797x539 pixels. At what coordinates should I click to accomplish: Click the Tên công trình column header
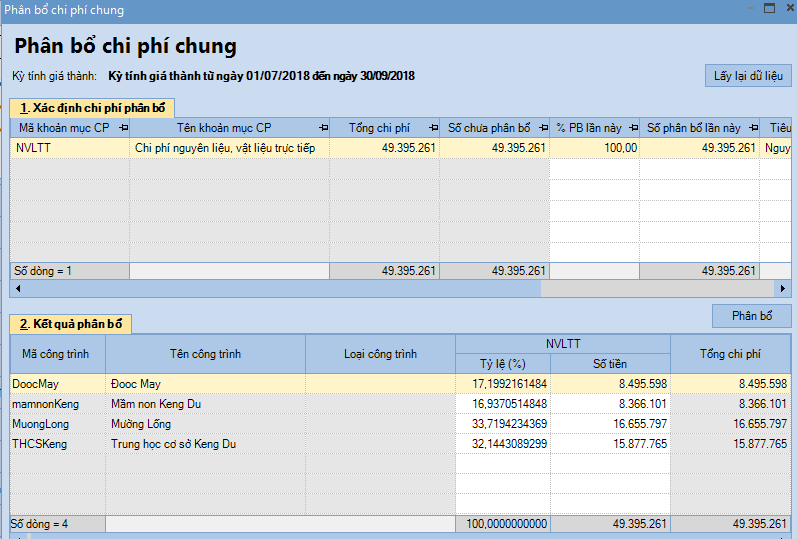[205, 354]
